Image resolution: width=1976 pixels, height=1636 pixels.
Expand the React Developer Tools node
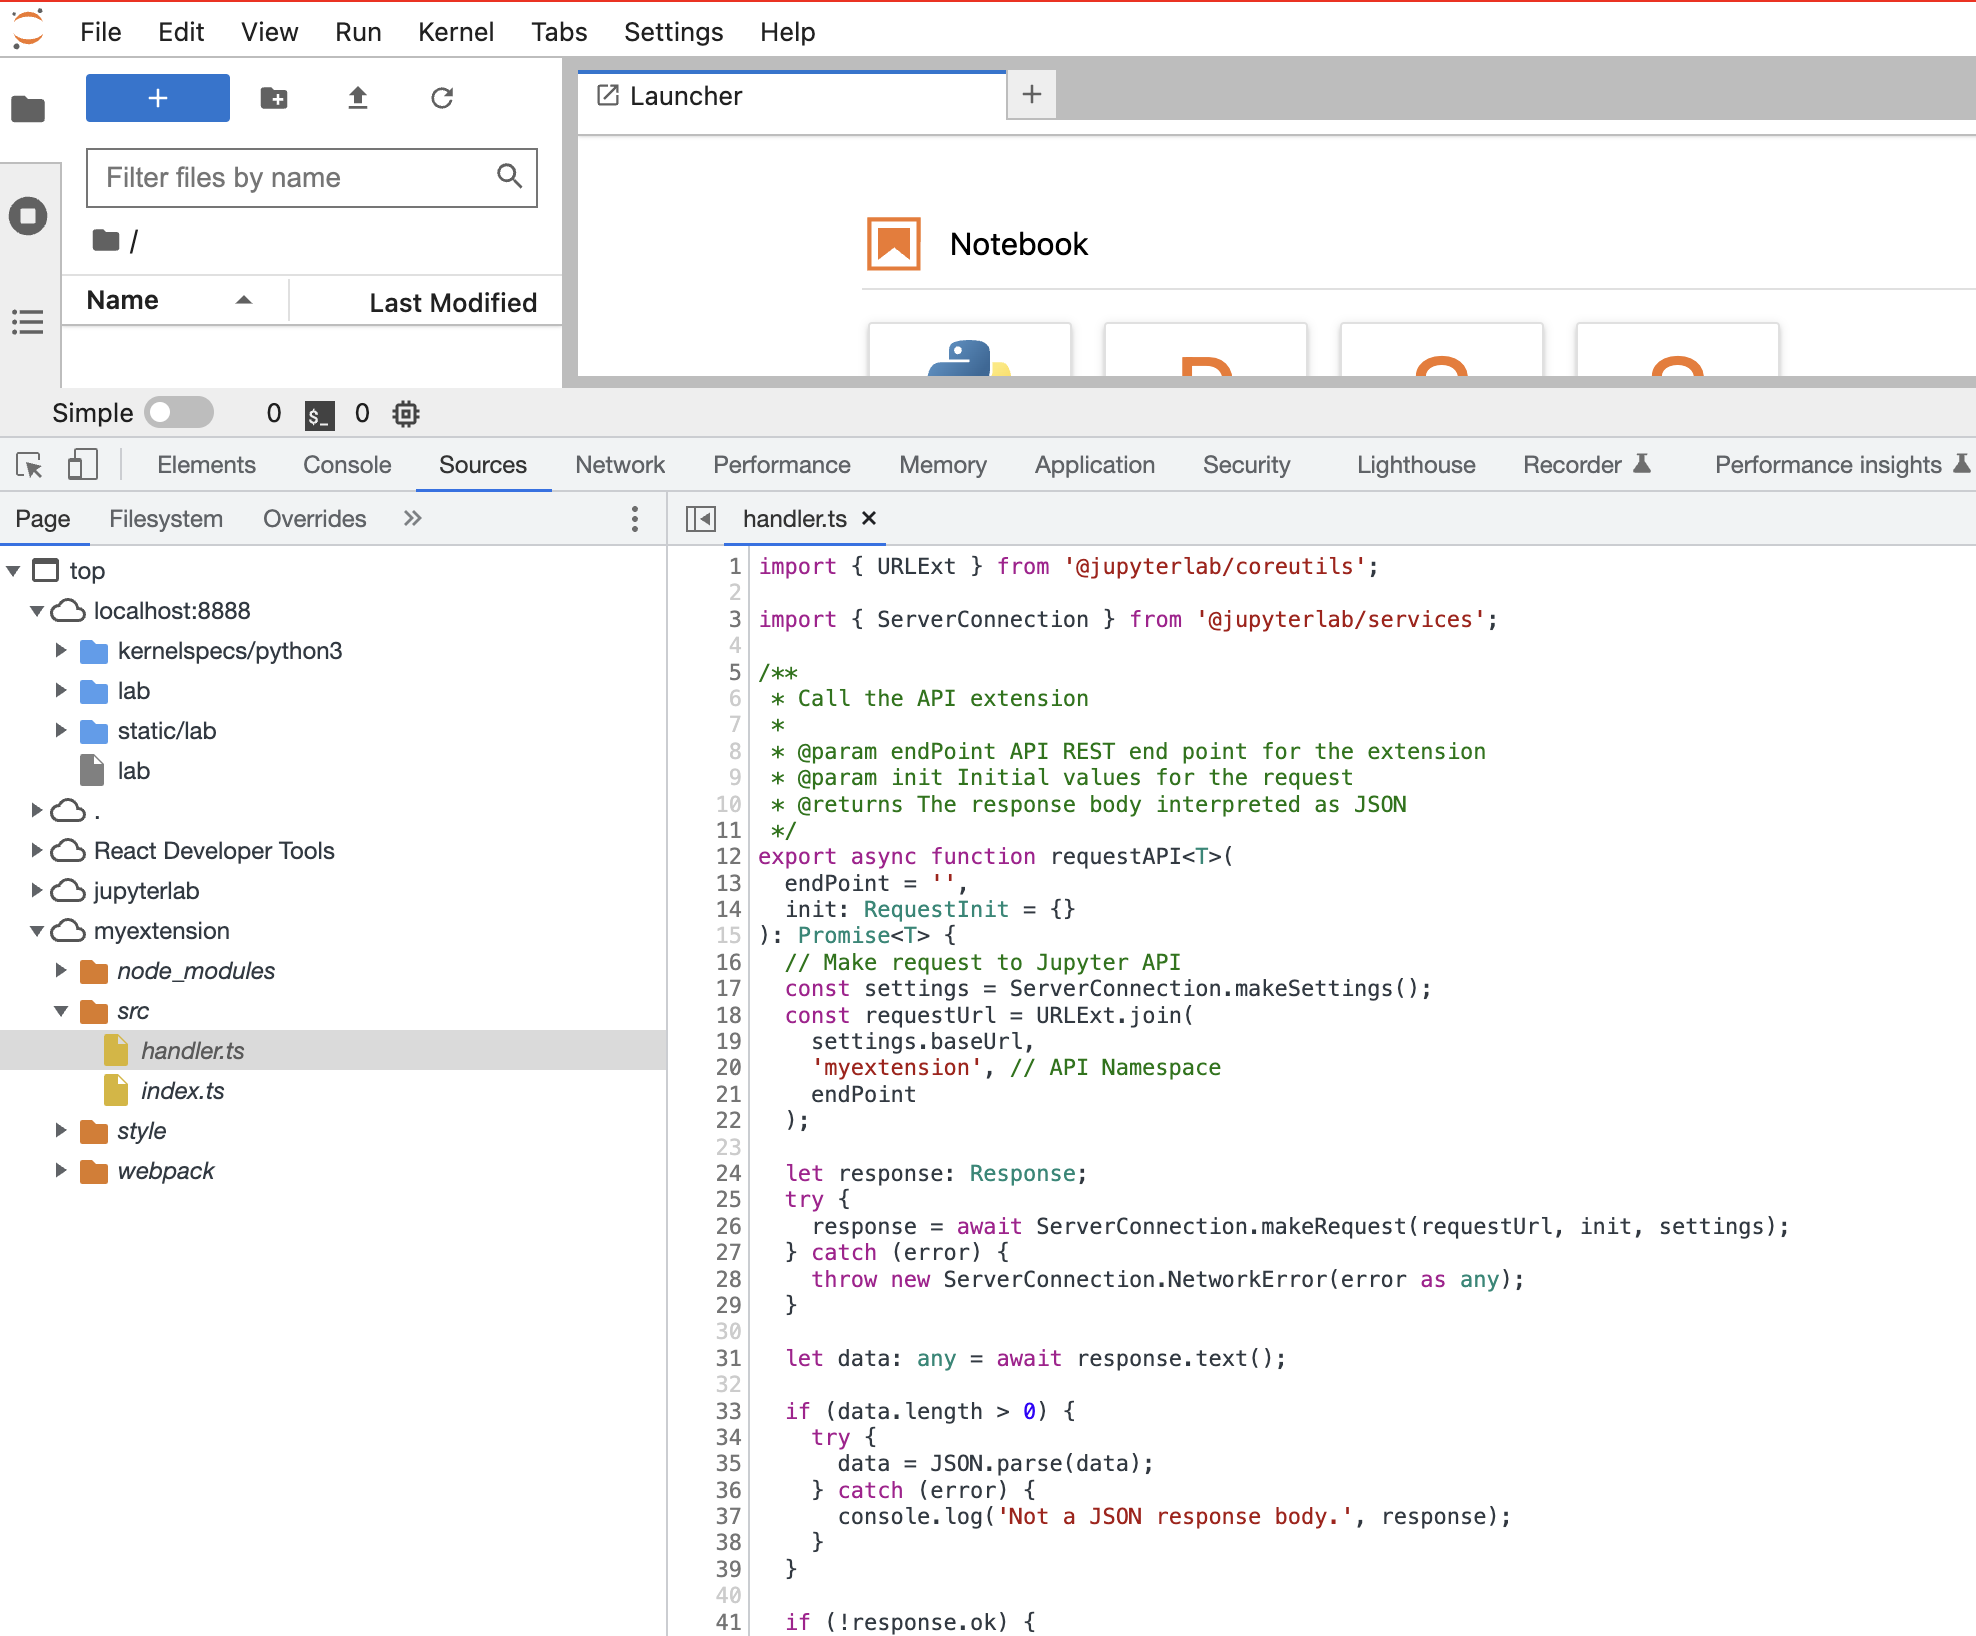click(38, 850)
